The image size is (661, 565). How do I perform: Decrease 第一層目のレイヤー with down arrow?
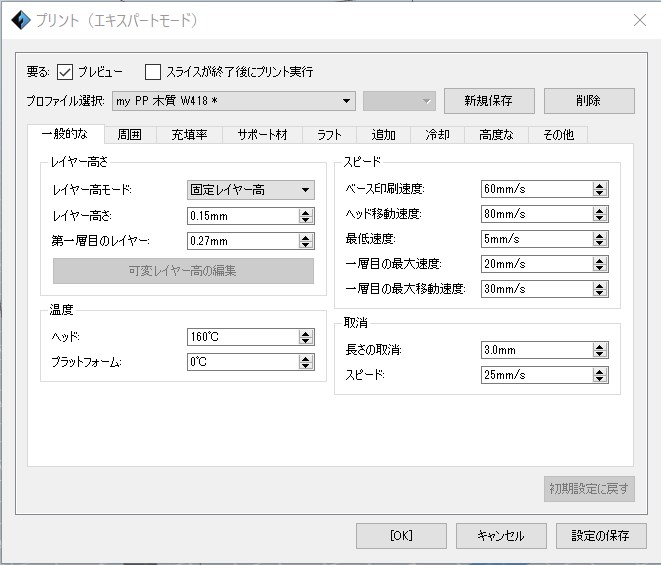[306, 245]
